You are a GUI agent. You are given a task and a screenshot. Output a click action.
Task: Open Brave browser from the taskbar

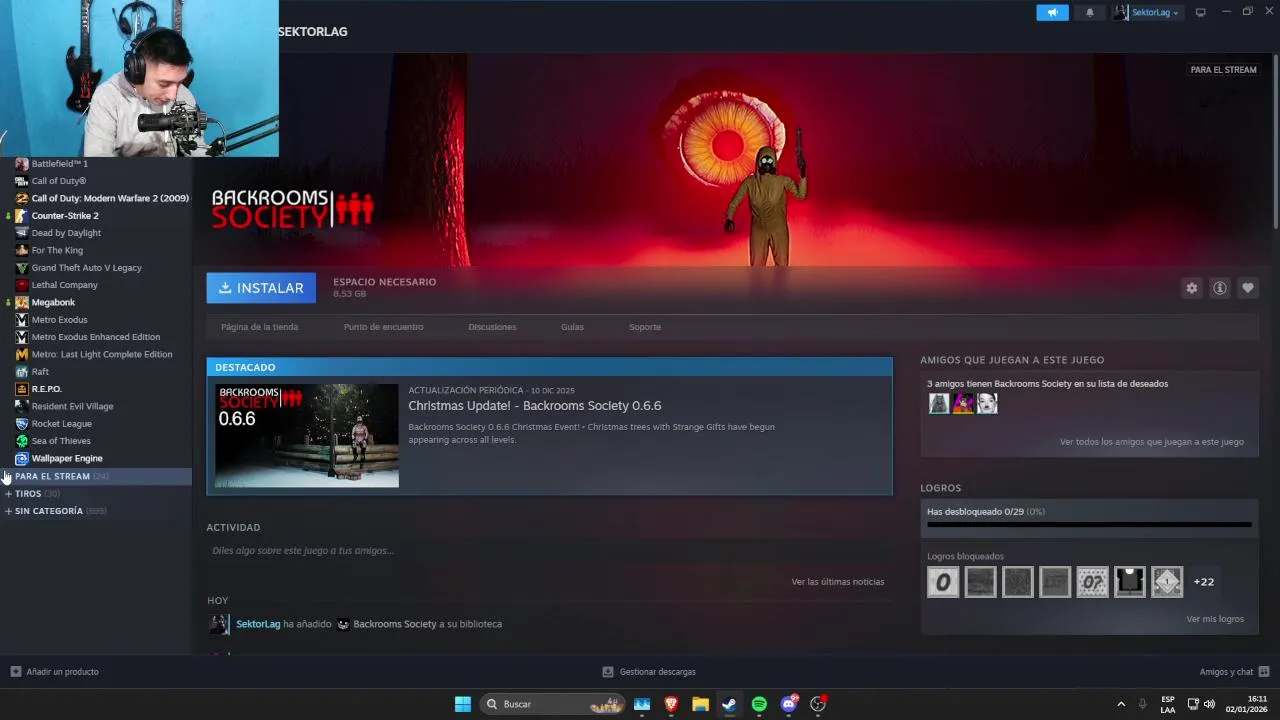click(x=671, y=704)
